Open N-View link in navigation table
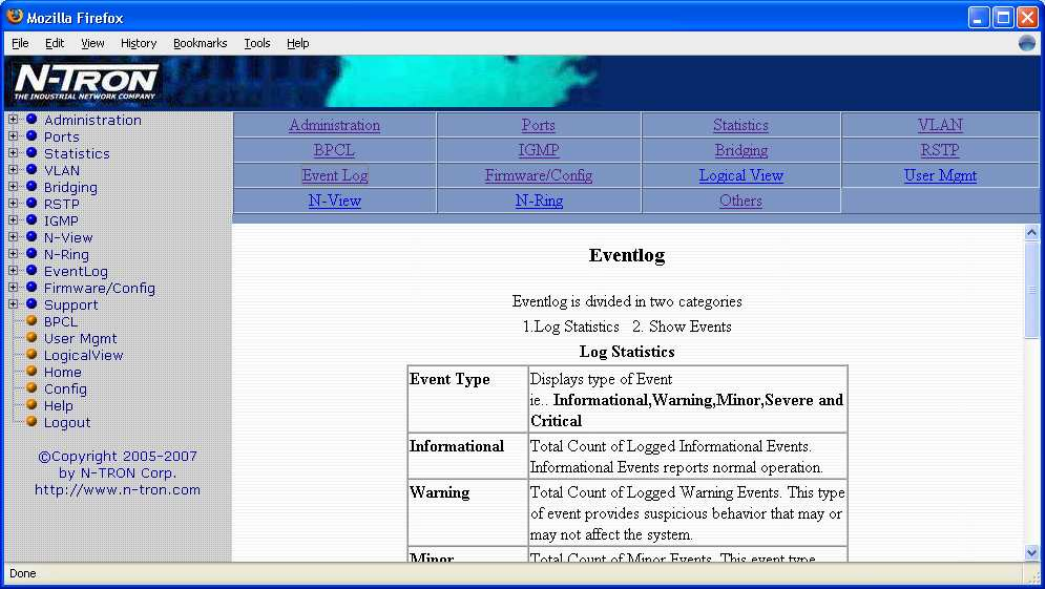The width and height of the screenshot is (1045, 589). click(x=335, y=201)
